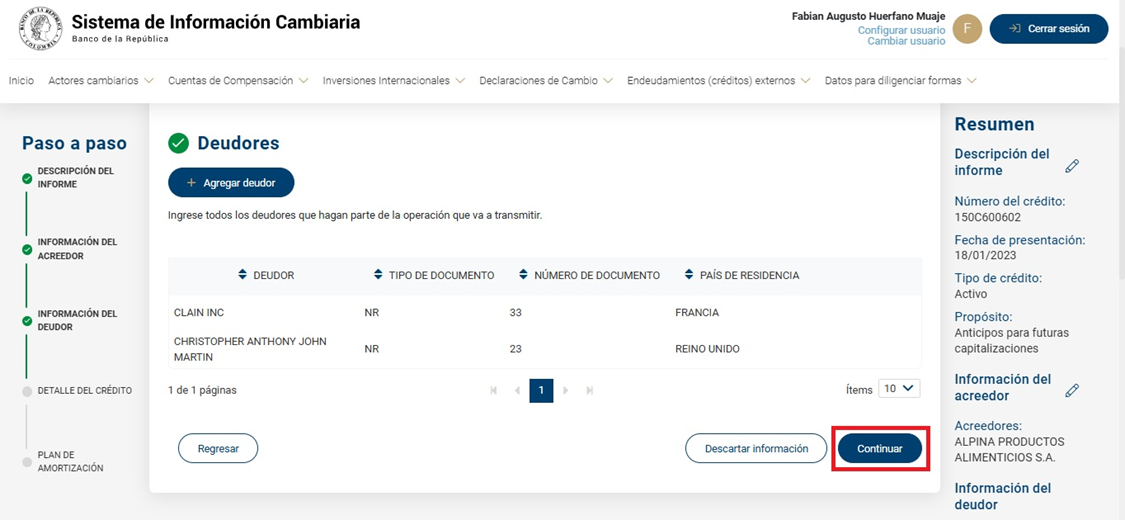
Task: Open the items per page dropdown
Action: [x=898, y=389]
